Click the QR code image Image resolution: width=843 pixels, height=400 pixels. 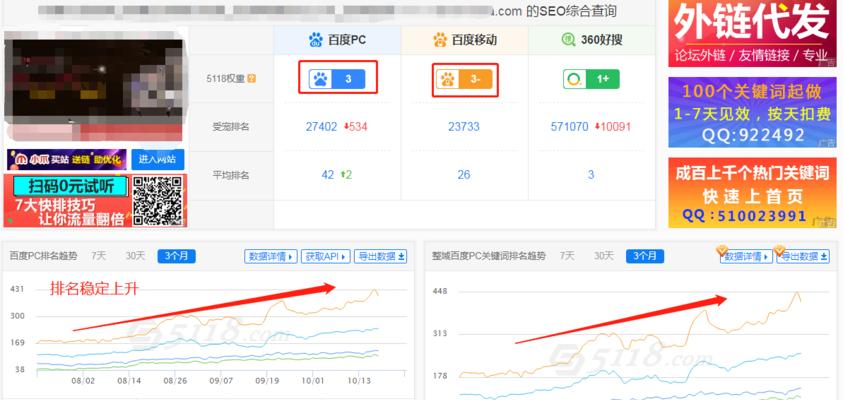point(158,201)
